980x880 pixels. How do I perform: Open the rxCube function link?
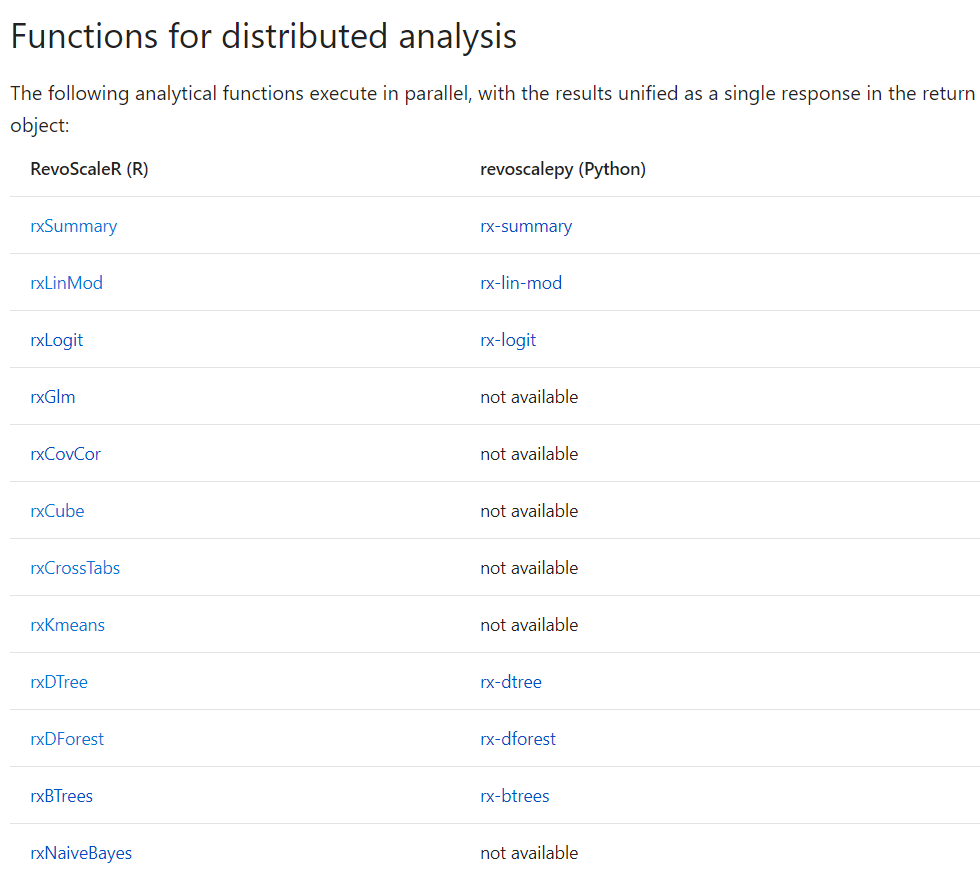tap(57, 511)
